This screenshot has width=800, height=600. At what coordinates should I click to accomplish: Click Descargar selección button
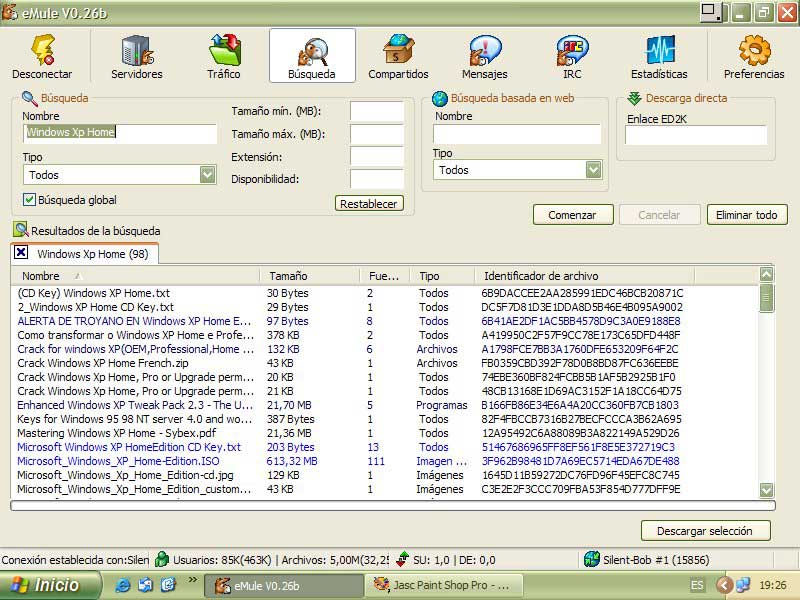click(x=705, y=531)
